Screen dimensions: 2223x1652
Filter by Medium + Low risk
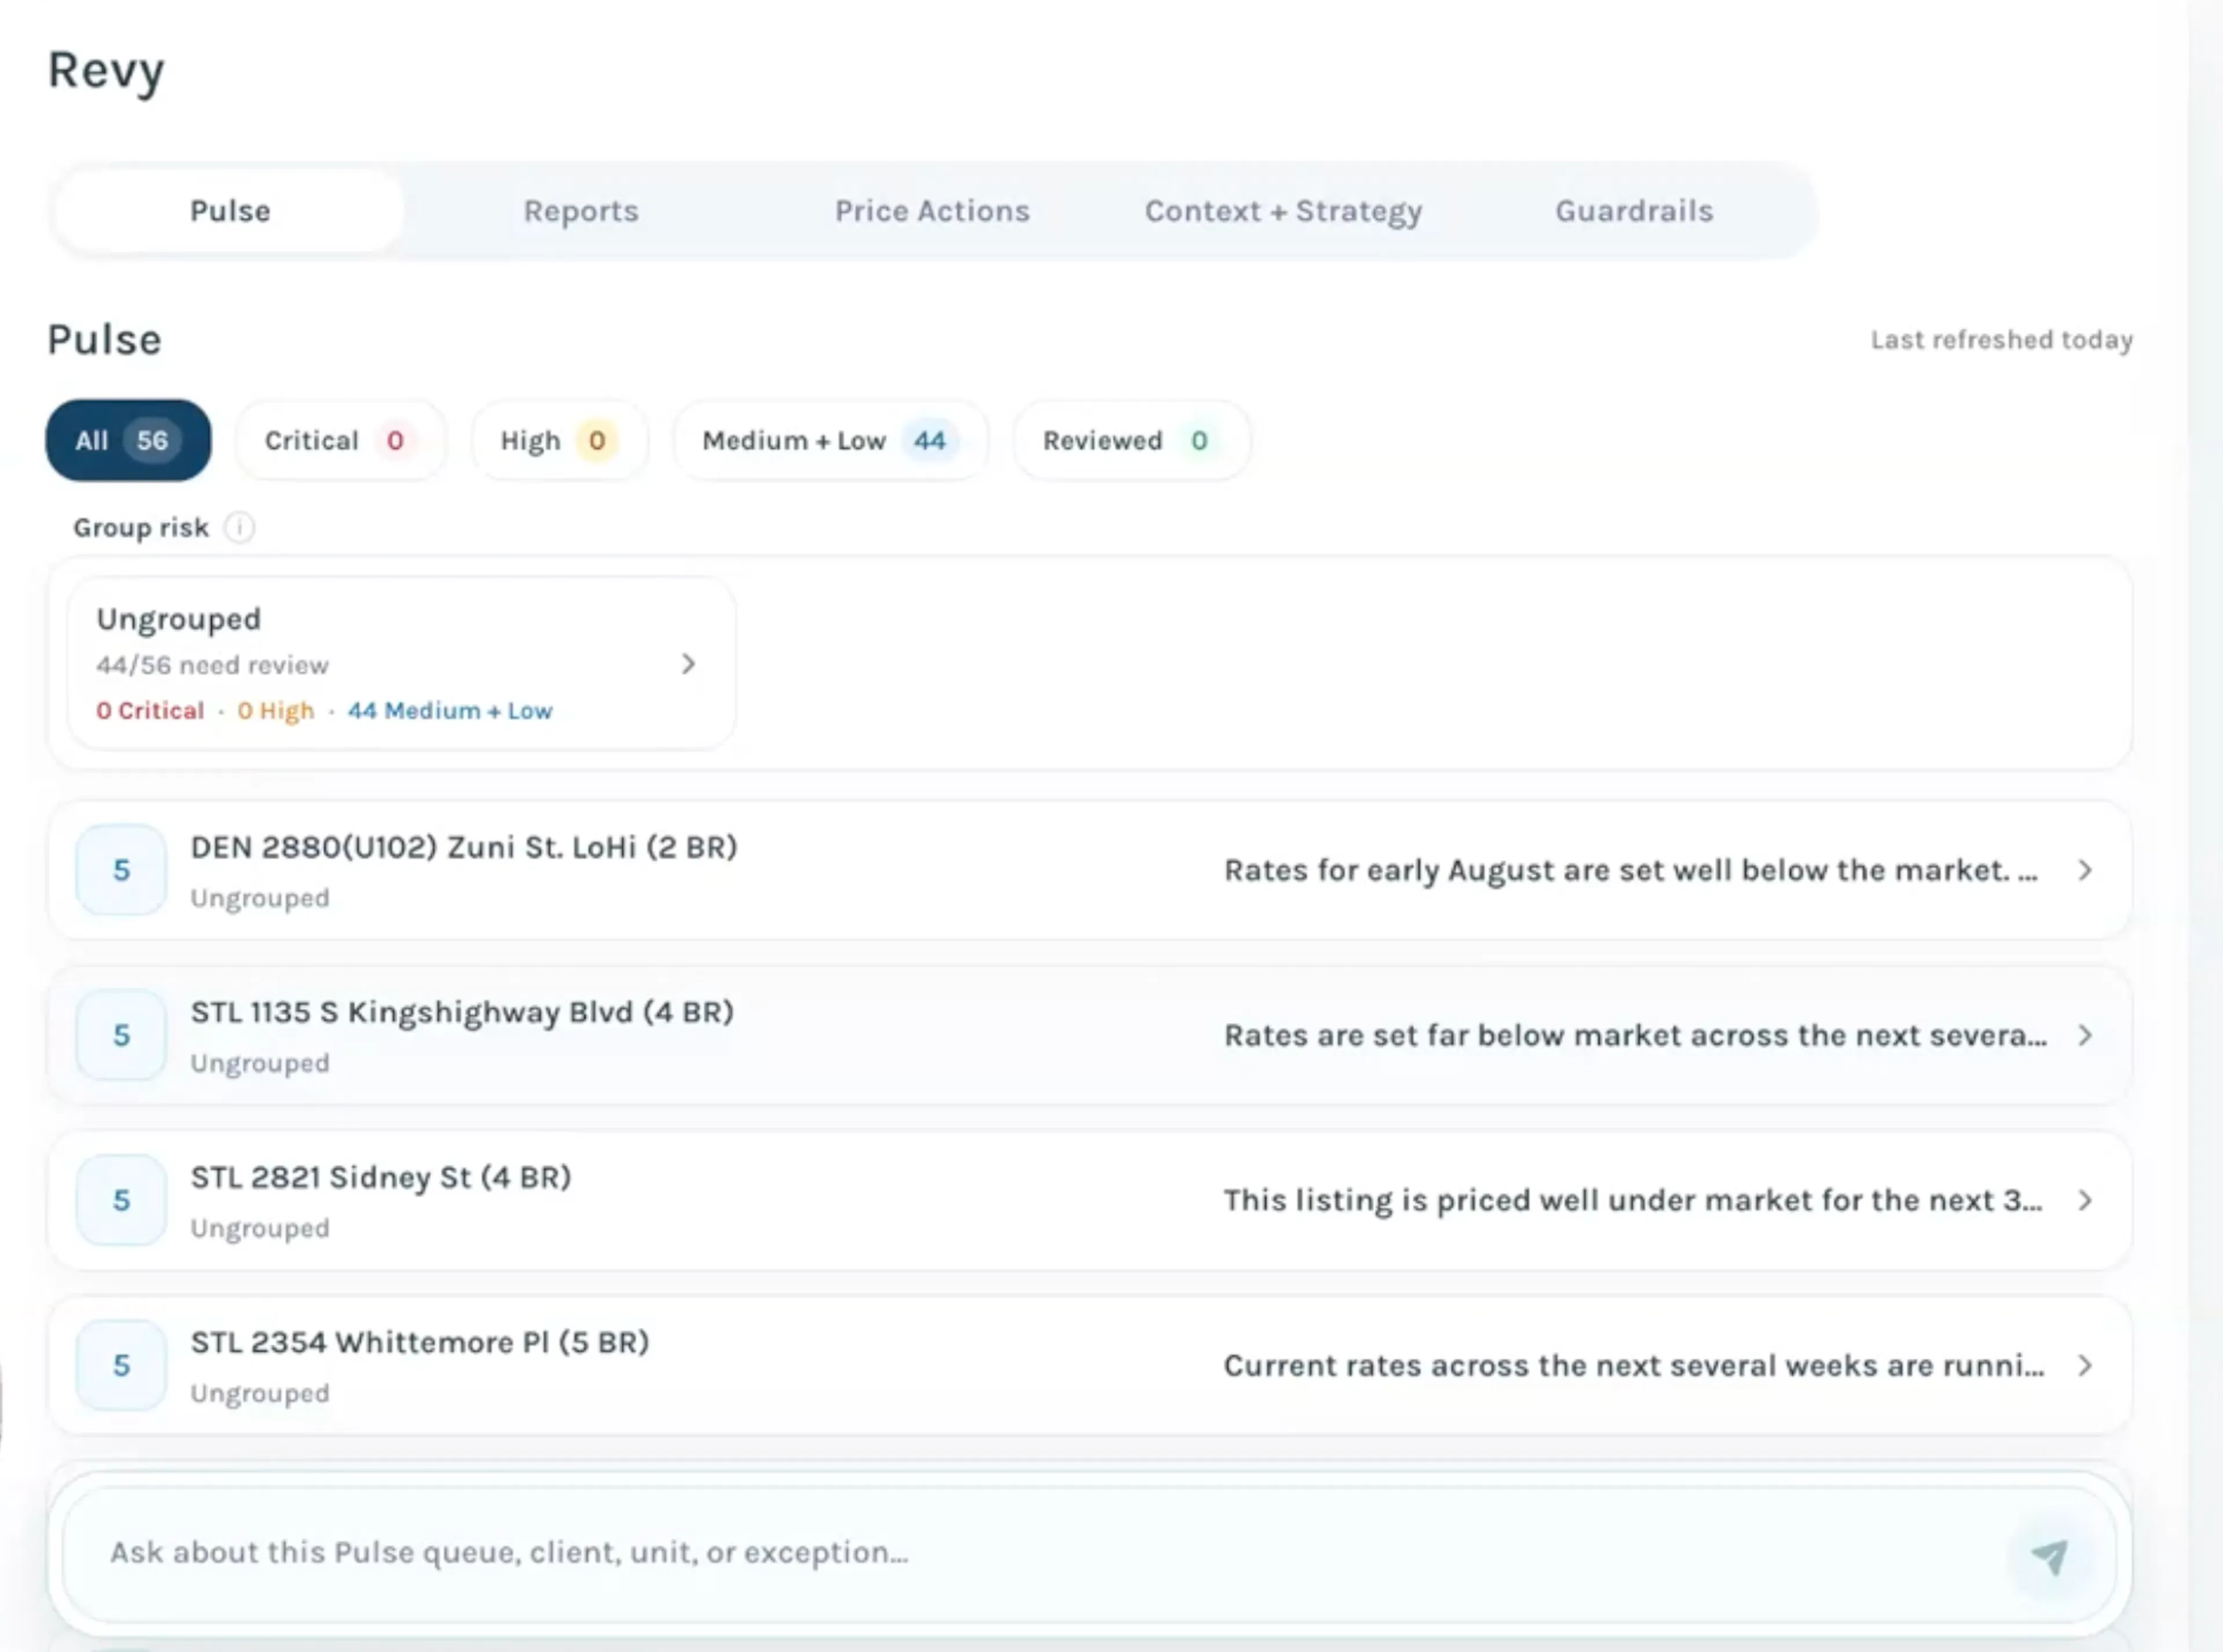tap(831, 440)
